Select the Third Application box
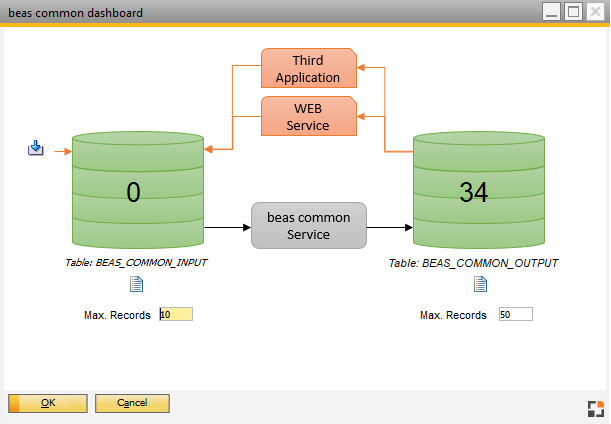Image resolution: width=611 pixels, height=424 pixels. pyautogui.click(x=309, y=69)
